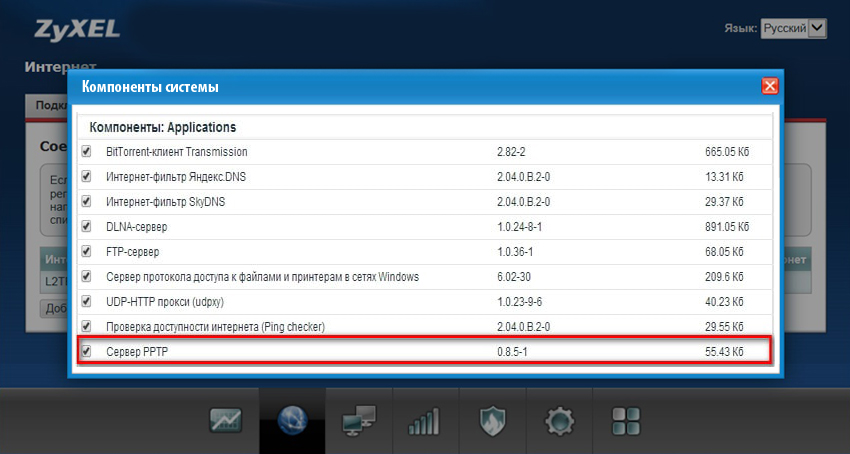Open the Язык language dropdown

click(x=794, y=29)
